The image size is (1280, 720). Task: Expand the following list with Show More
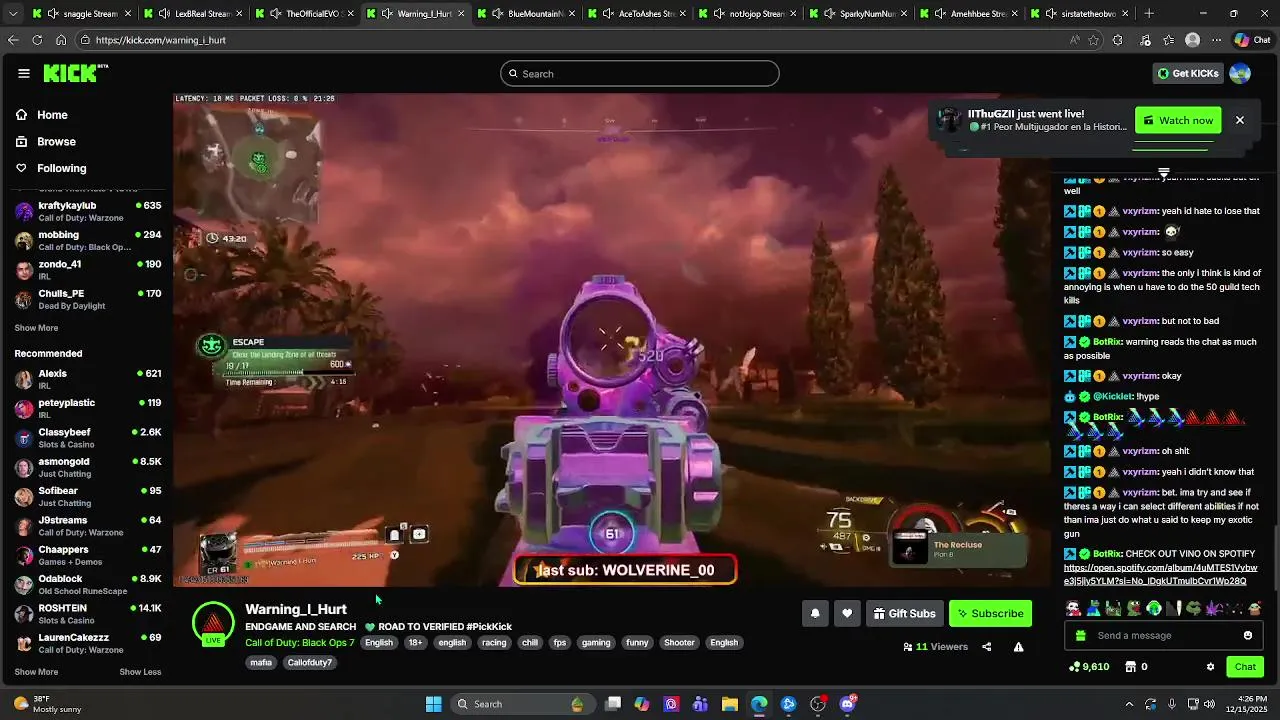click(x=36, y=328)
